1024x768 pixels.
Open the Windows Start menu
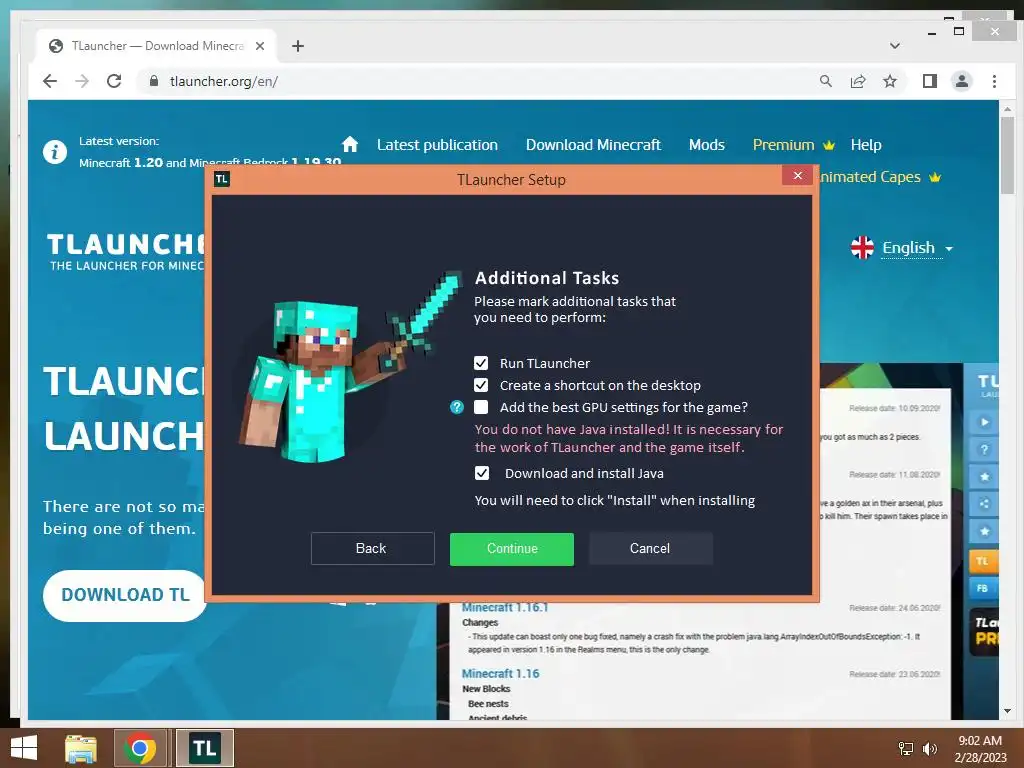point(24,748)
